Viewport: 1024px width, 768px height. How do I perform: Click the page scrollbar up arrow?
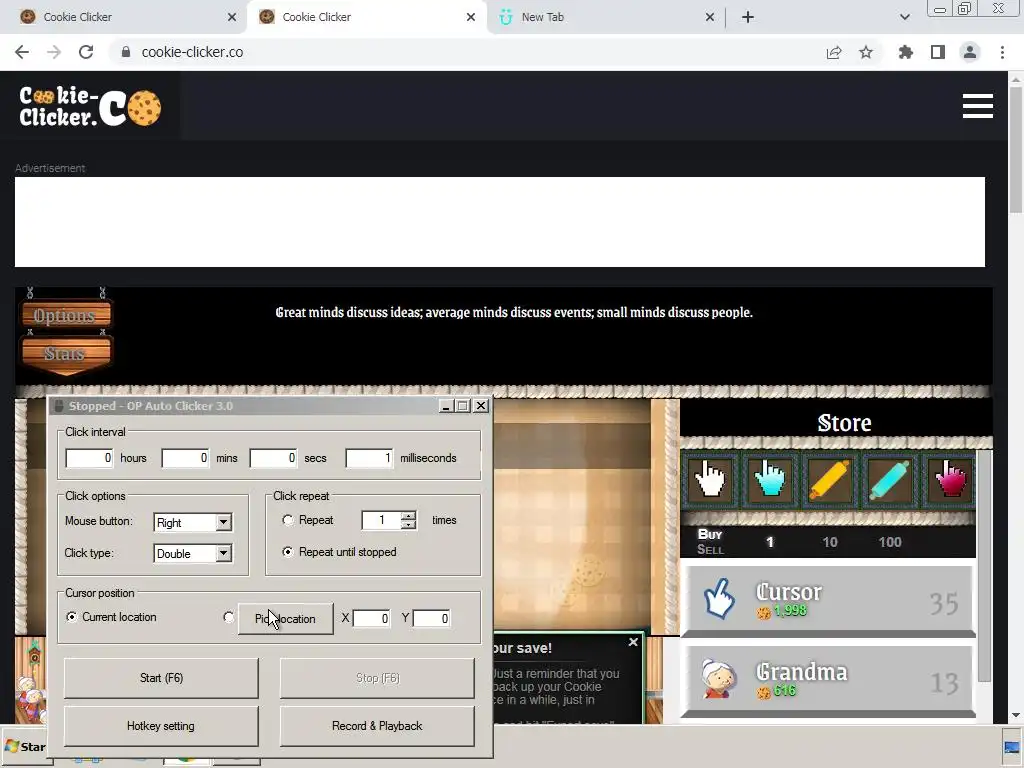[x=1016, y=79]
